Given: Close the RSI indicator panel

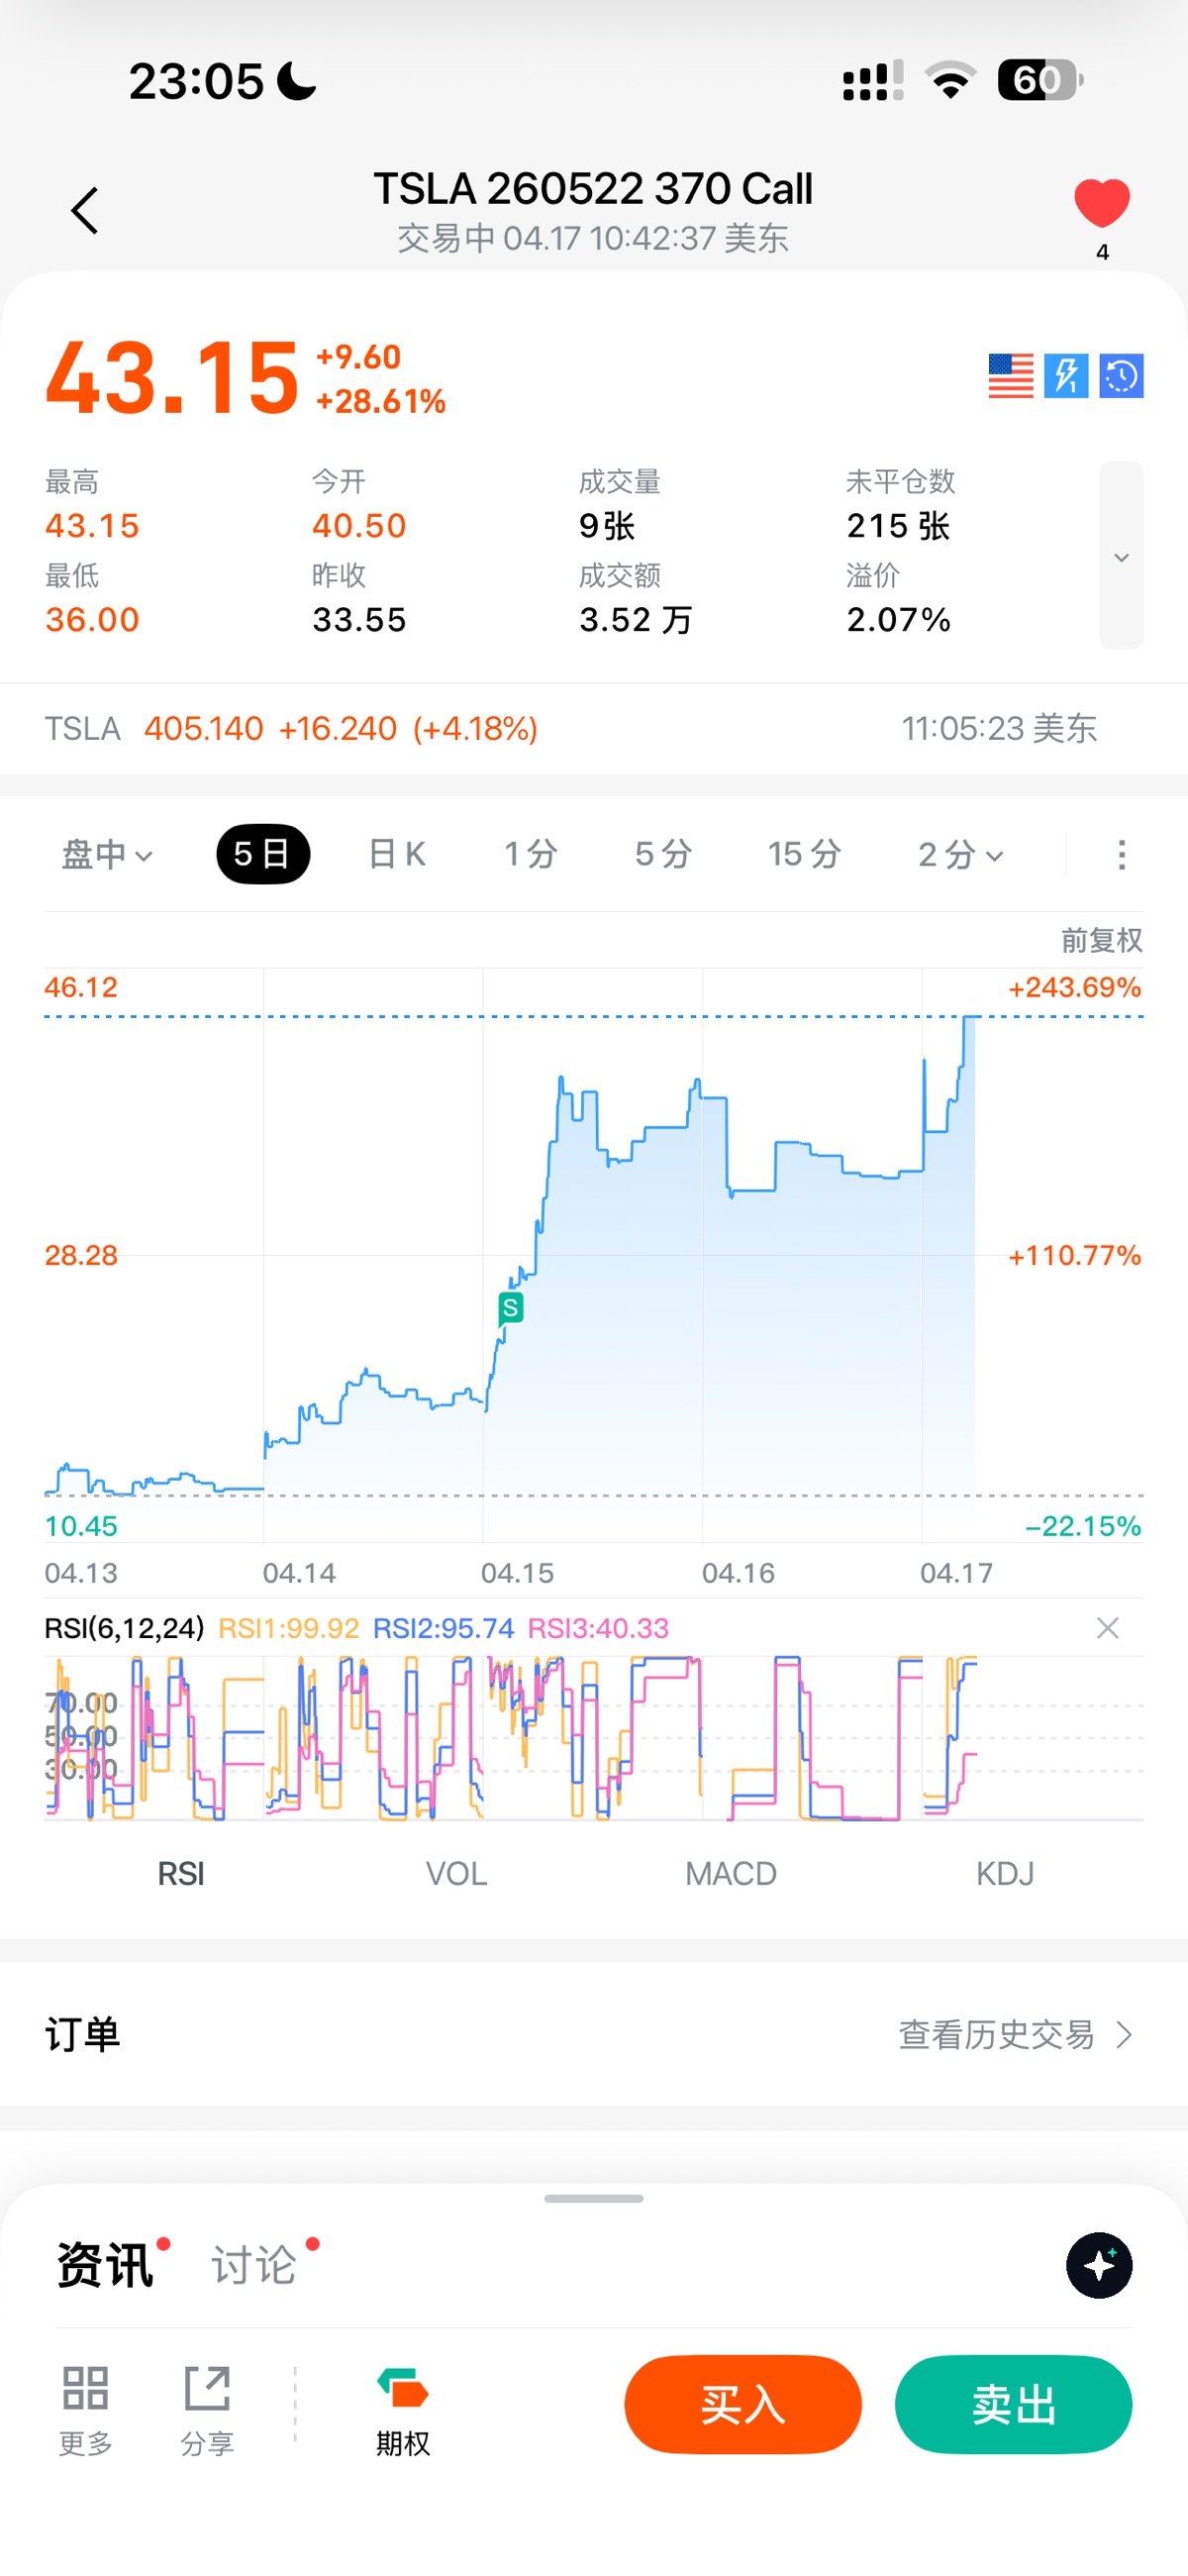Looking at the screenshot, I should pyautogui.click(x=1107, y=1628).
